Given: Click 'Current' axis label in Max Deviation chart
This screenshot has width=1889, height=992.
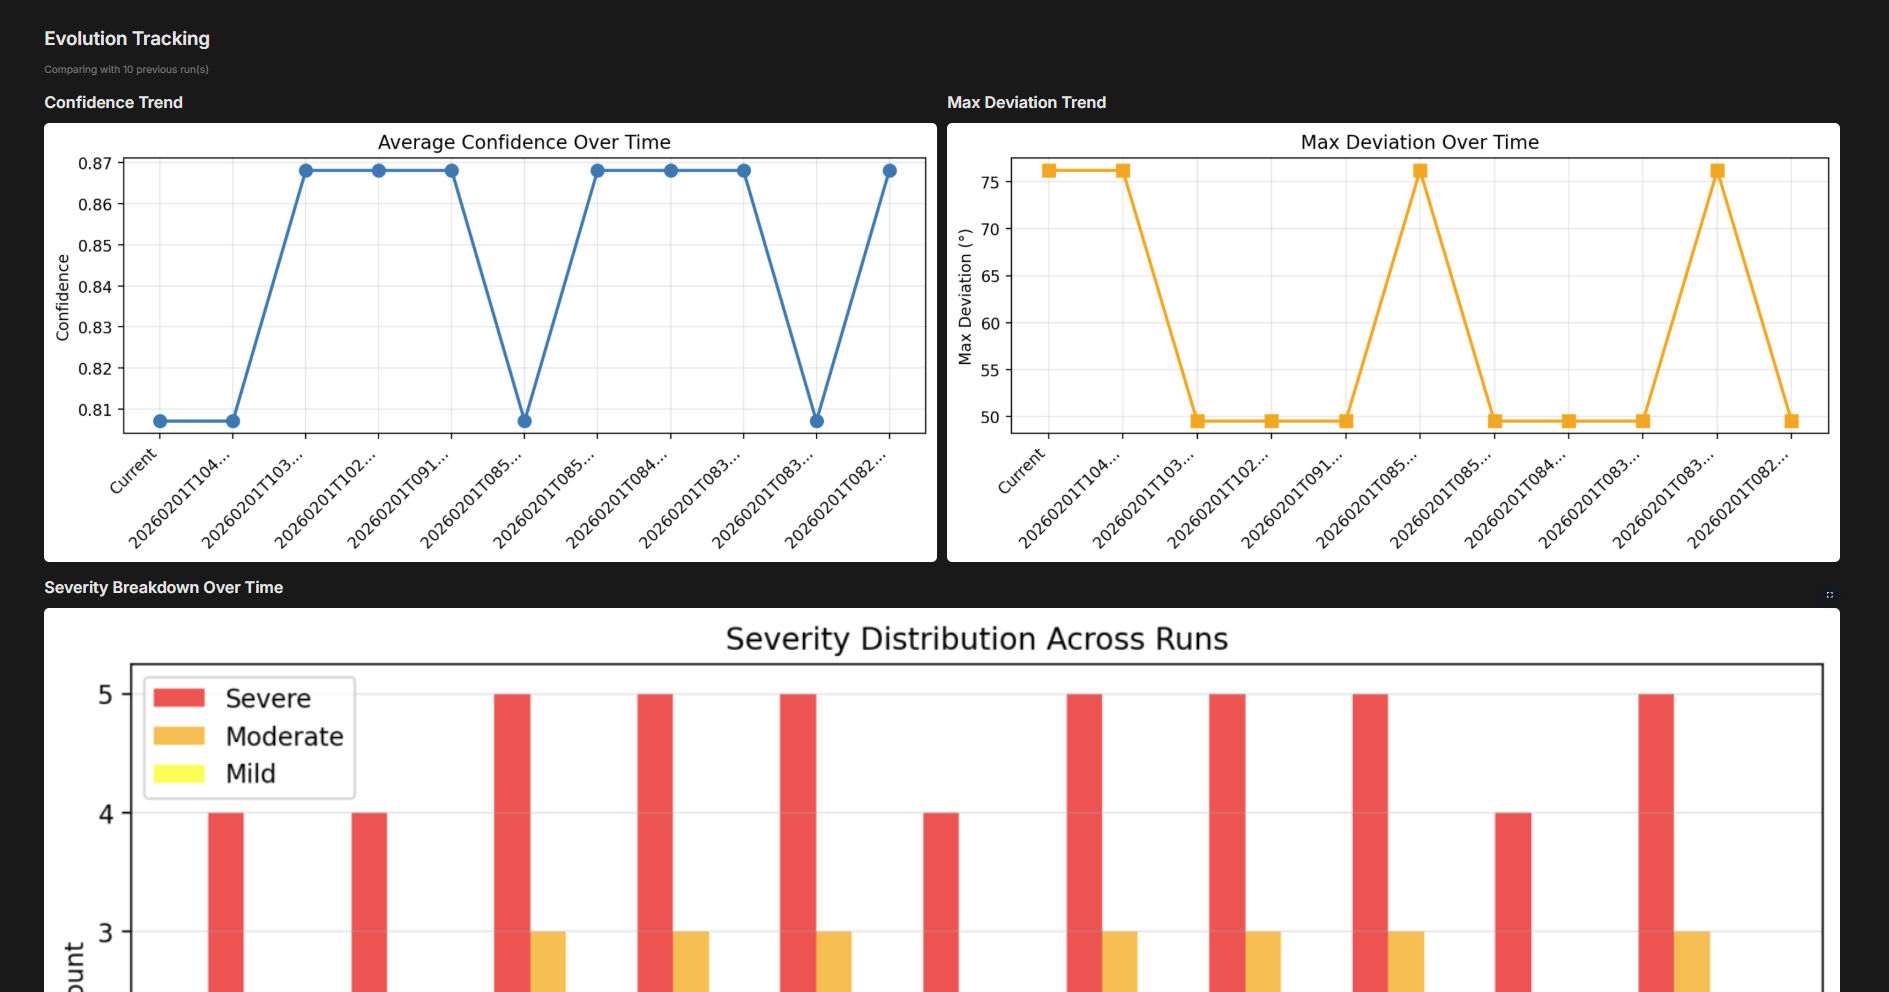Looking at the screenshot, I should 1022,470.
